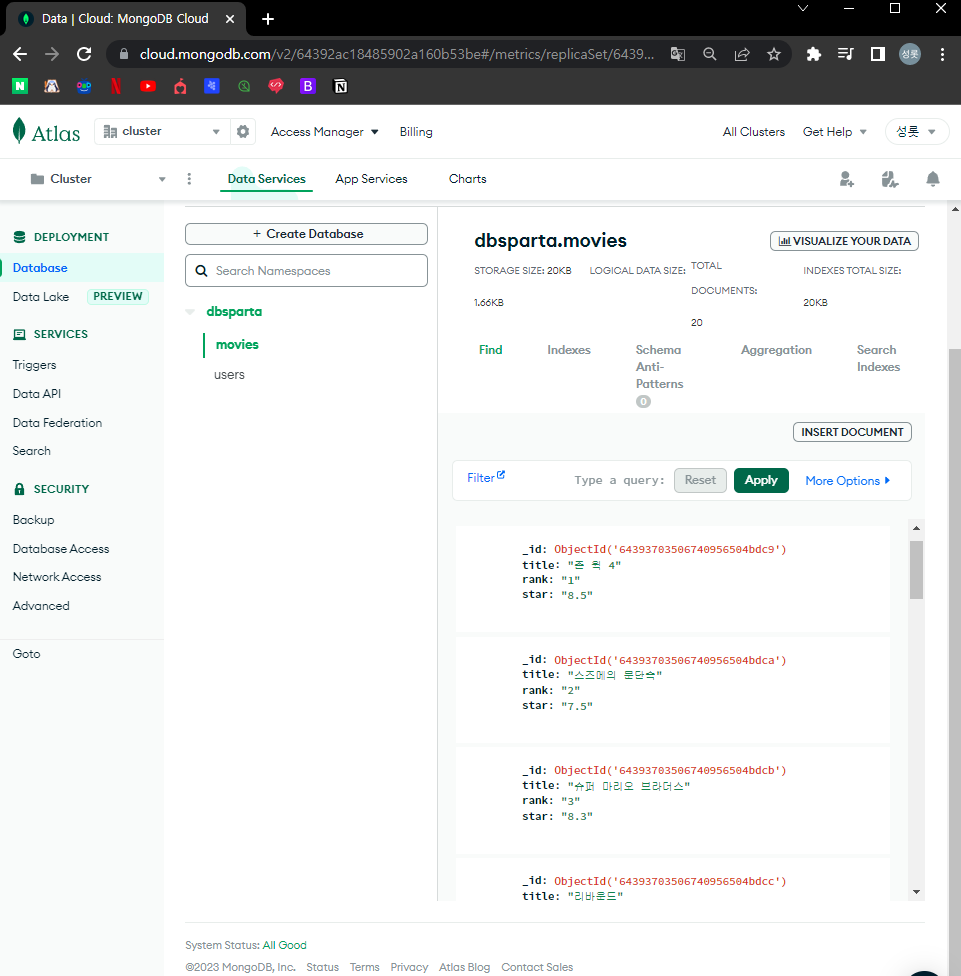
Task: Select the users collection
Action: 229,375
